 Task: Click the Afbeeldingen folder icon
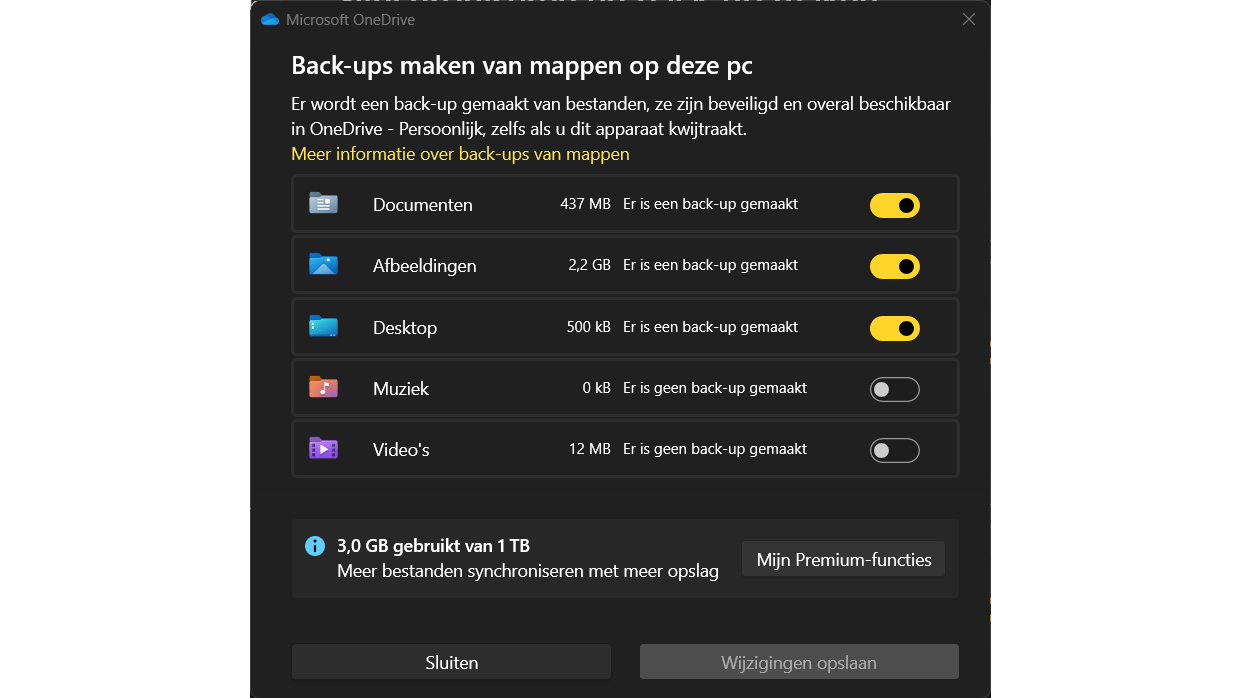[323, 265]
